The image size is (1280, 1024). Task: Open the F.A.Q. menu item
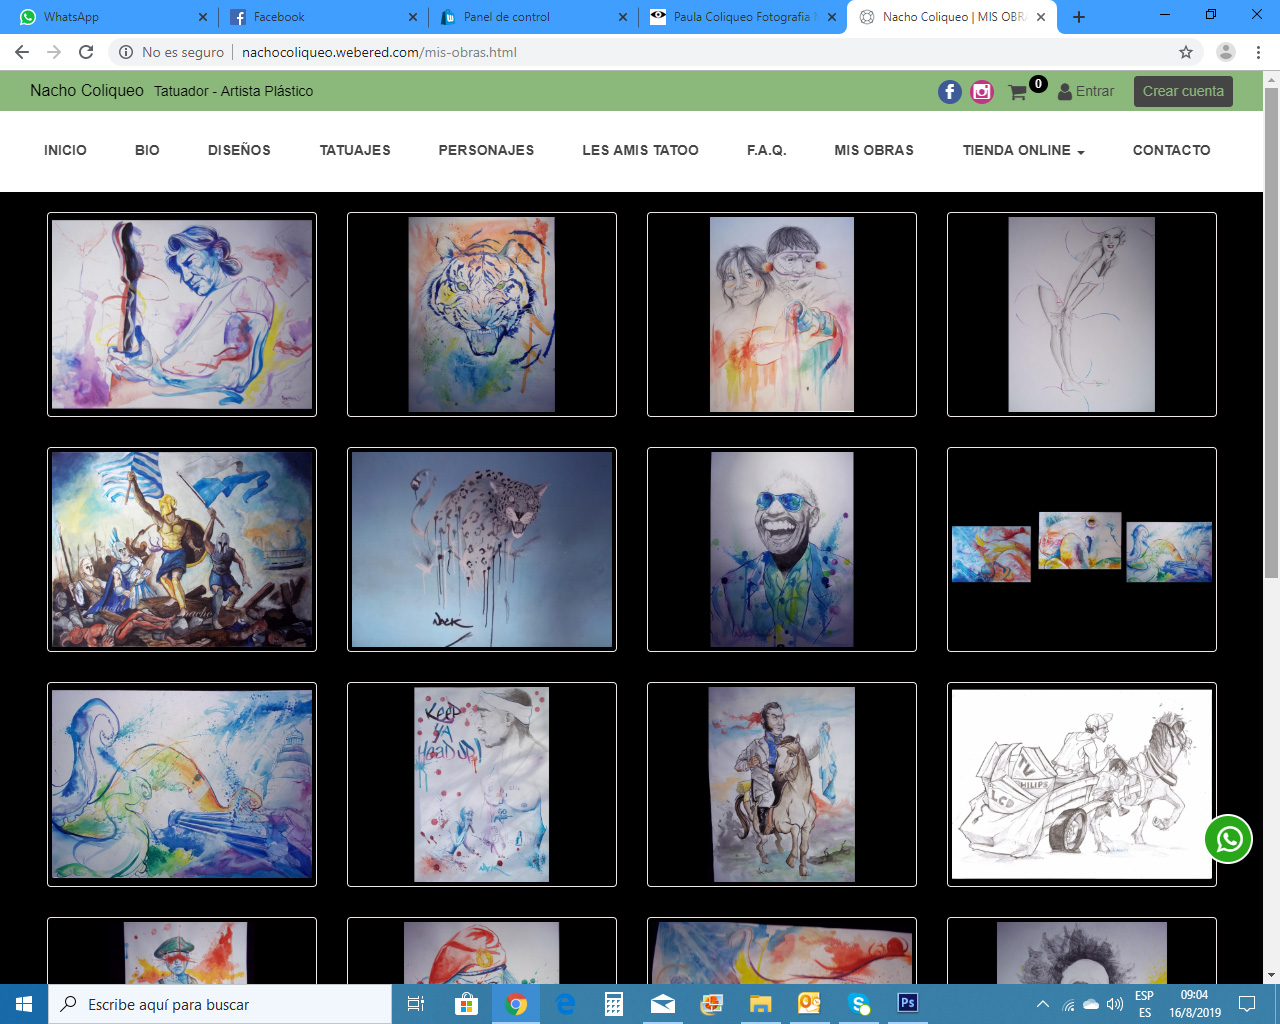[x=766, y=150]
